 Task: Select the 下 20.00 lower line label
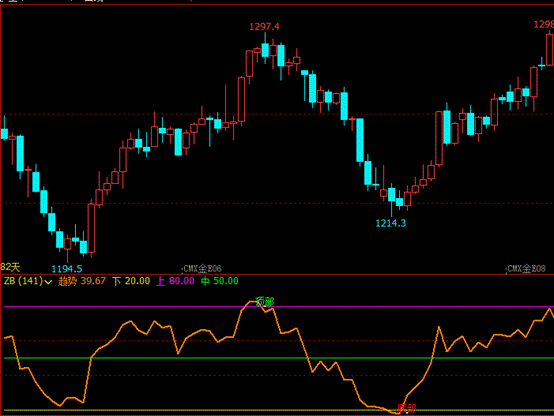131,281
